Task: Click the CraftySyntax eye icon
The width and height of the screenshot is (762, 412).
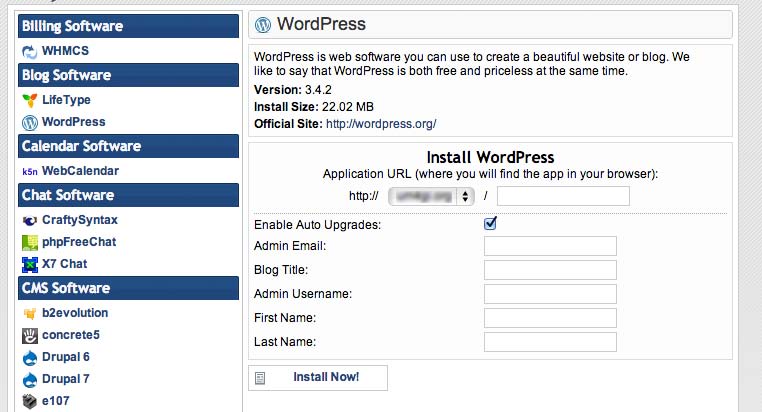Action: [x=30, y=221]
